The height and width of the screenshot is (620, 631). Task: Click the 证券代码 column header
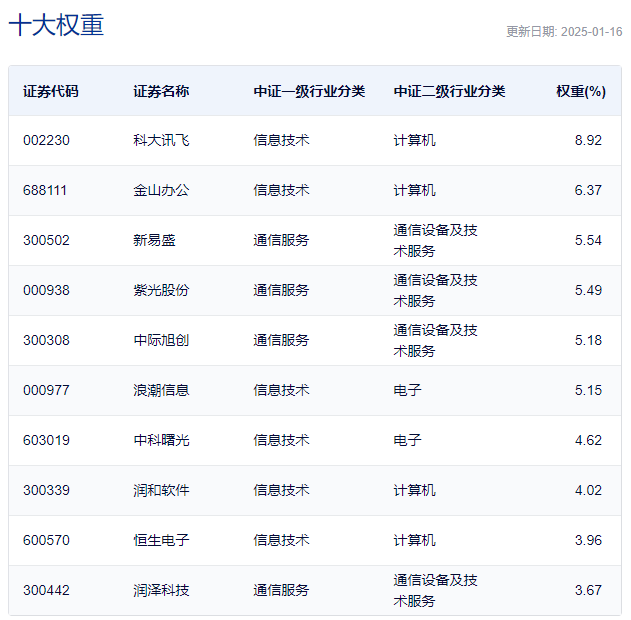51,91
